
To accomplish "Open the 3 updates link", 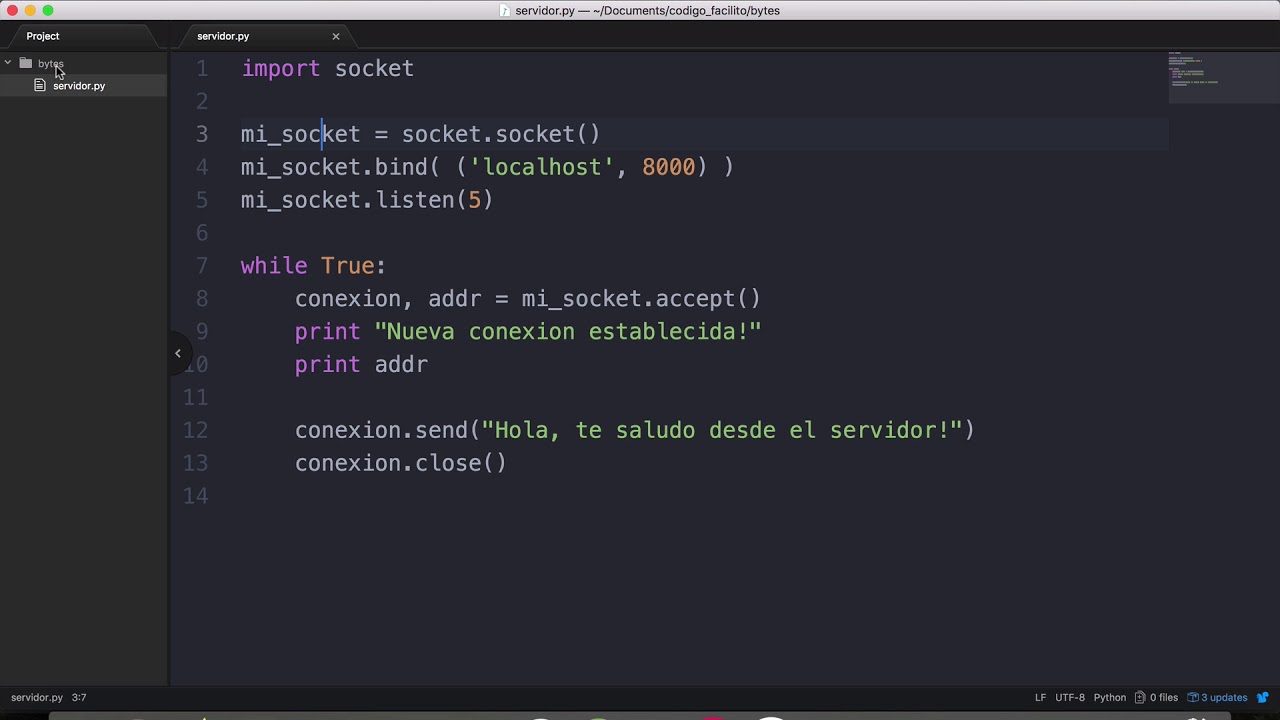I will point(1225,698).
